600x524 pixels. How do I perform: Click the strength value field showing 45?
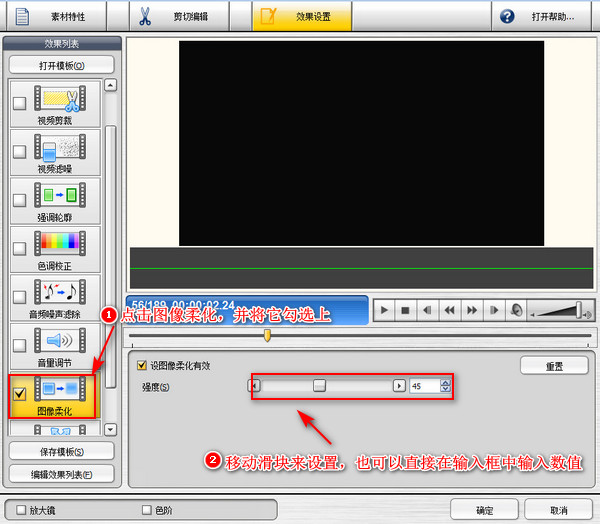coord(425,386)
